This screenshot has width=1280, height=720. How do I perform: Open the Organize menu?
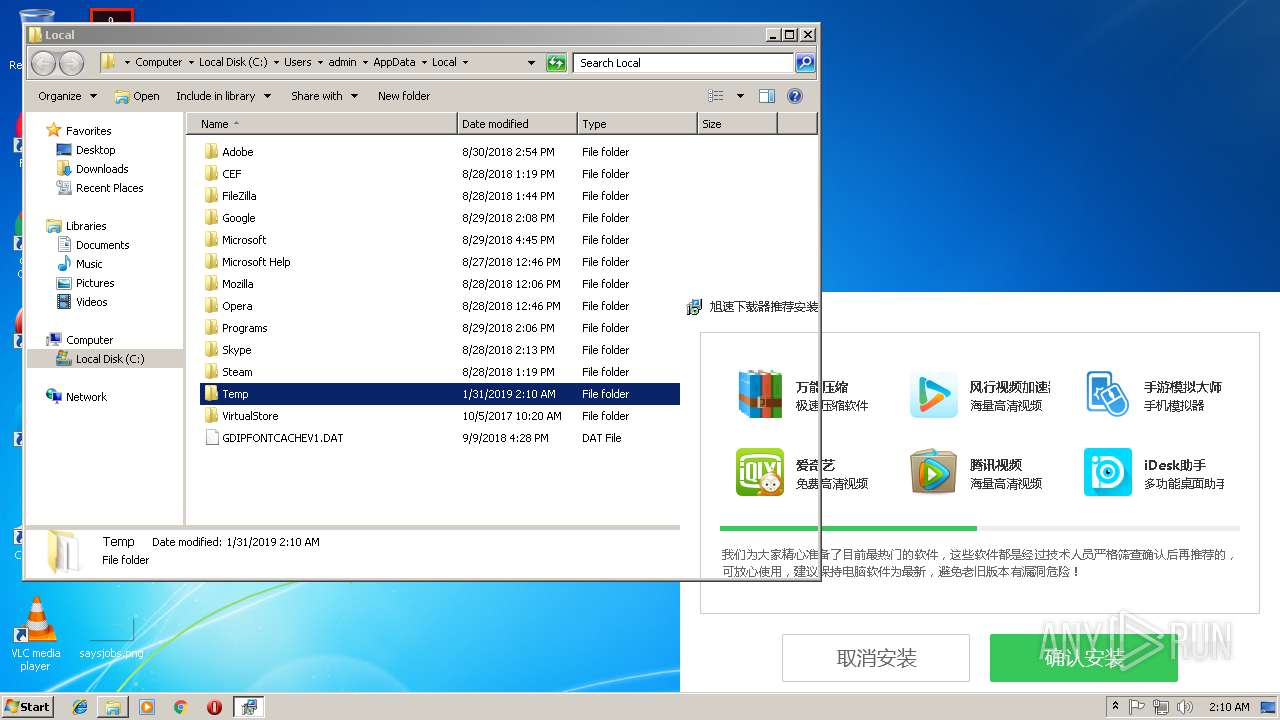tap(67, 96)
